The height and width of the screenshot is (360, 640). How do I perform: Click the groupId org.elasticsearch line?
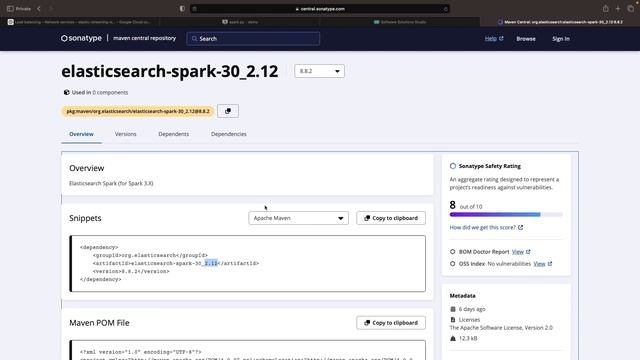pos(150,255)
